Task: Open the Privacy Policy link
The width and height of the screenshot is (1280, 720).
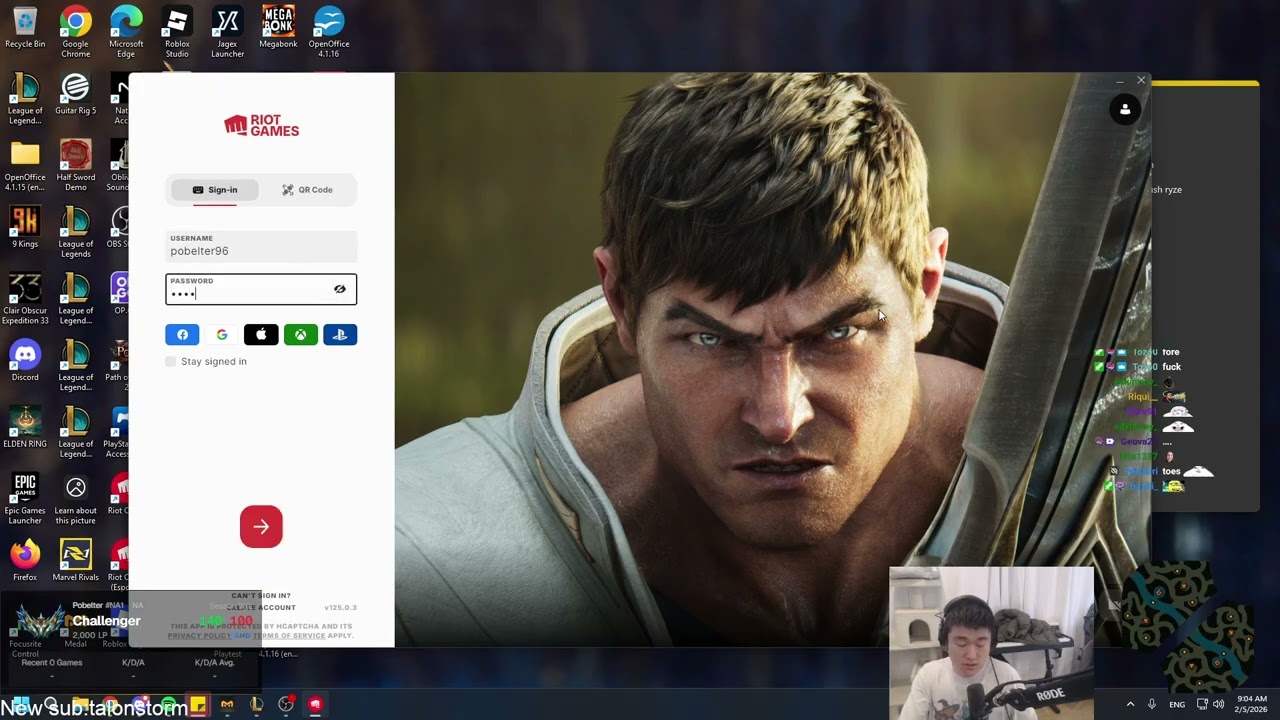Action: pyautogui.click(x=198, y=635)
